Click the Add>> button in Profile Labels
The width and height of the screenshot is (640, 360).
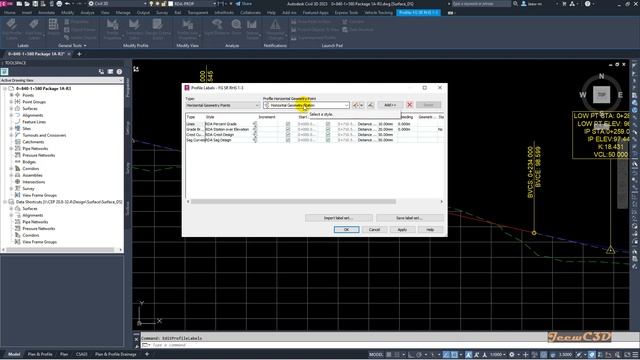tap(390, 105)
